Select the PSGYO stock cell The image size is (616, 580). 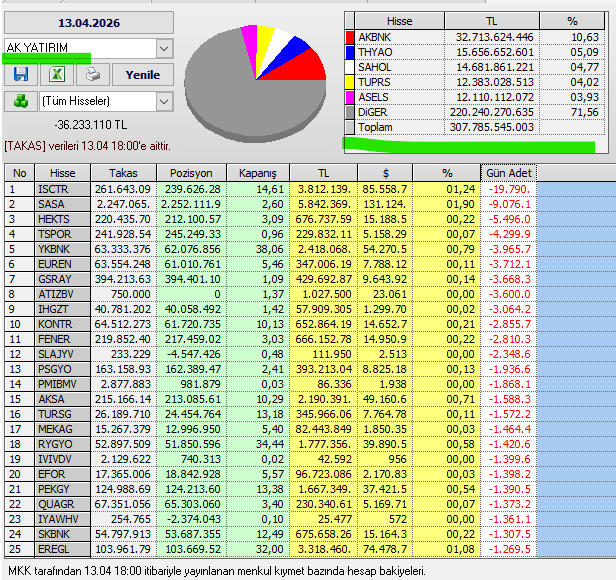(62, 369)
